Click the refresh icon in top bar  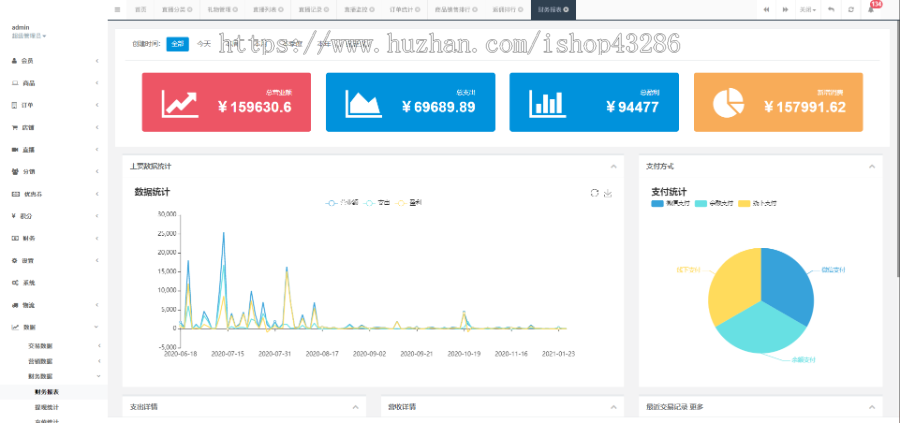pos(851,10)
